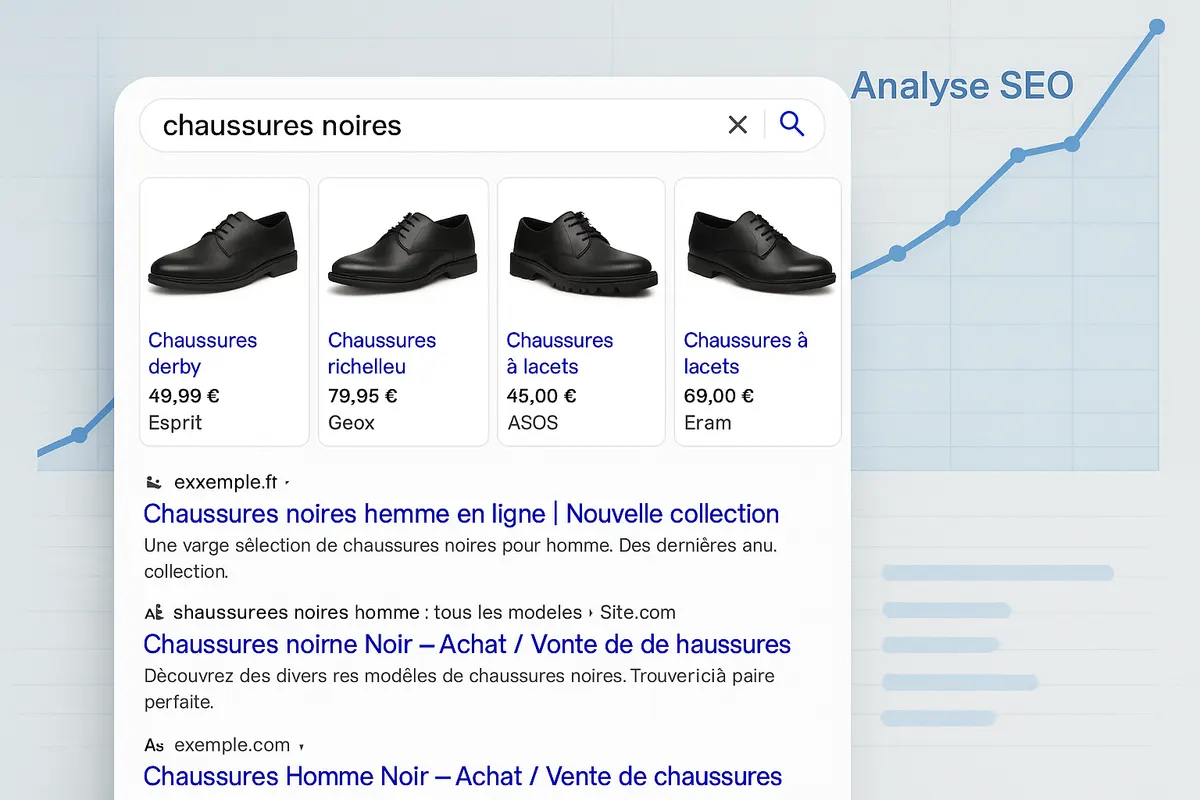Open 'Chaussures noirne Noir – Achat' result
This screenshot has width=1200, height=800.
click(467, 644)
